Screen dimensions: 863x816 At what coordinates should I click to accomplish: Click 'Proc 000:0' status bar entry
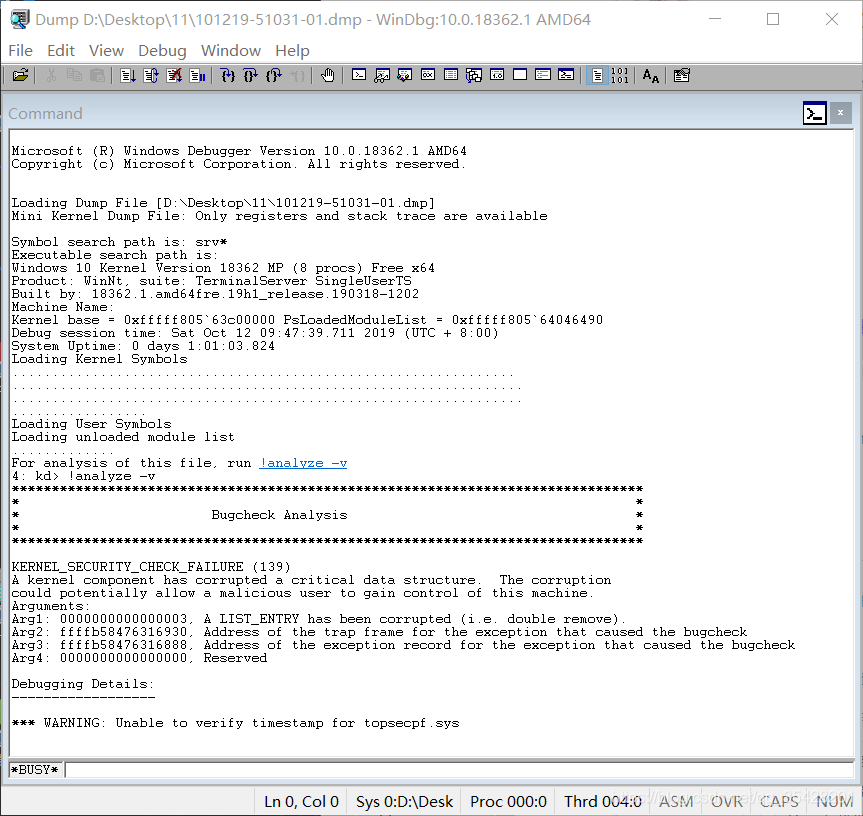click(x=509, y=802)
